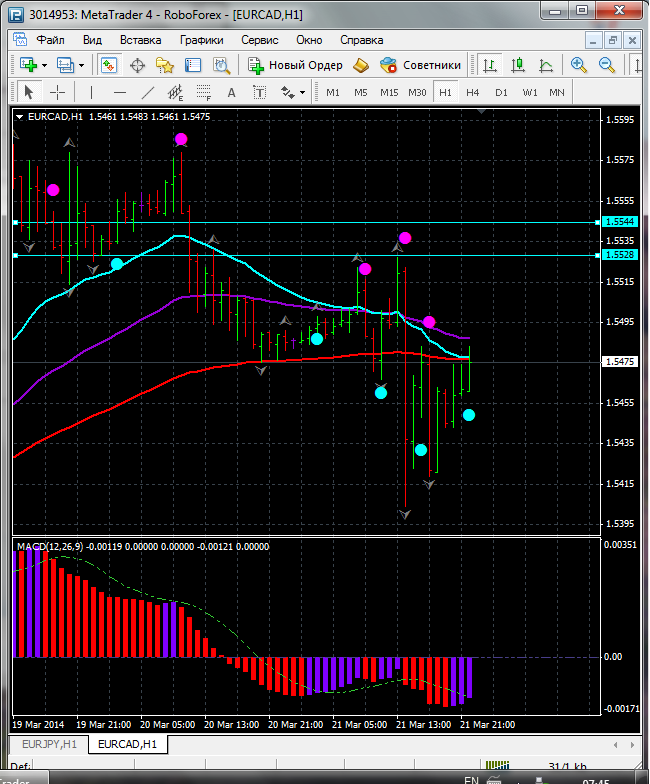Click the Zoom Out magnifier
The height and width of the screenshot is (784, 650).
point(607,66)
